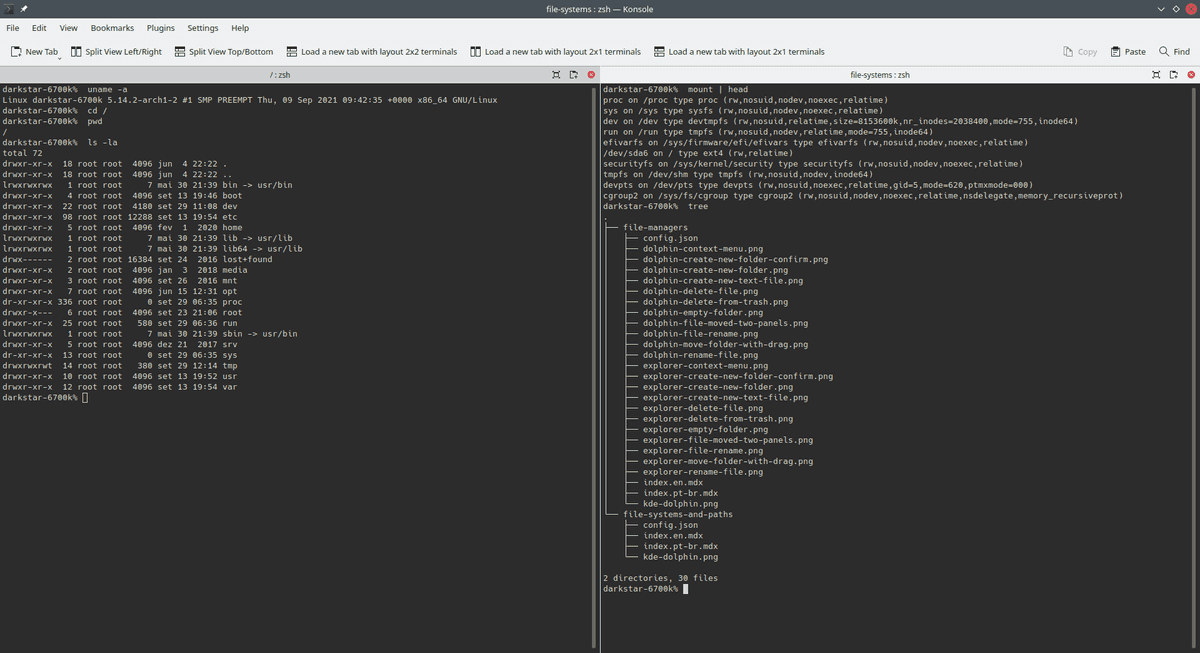
Task: Close the right file-systems split pane
Action: point(1190,75)
